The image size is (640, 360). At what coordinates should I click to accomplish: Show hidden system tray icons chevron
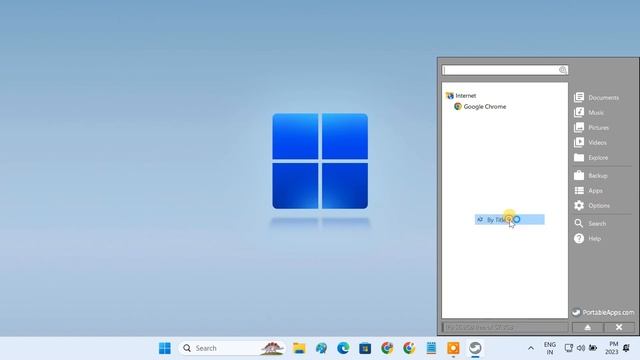(x=531, y=348)
